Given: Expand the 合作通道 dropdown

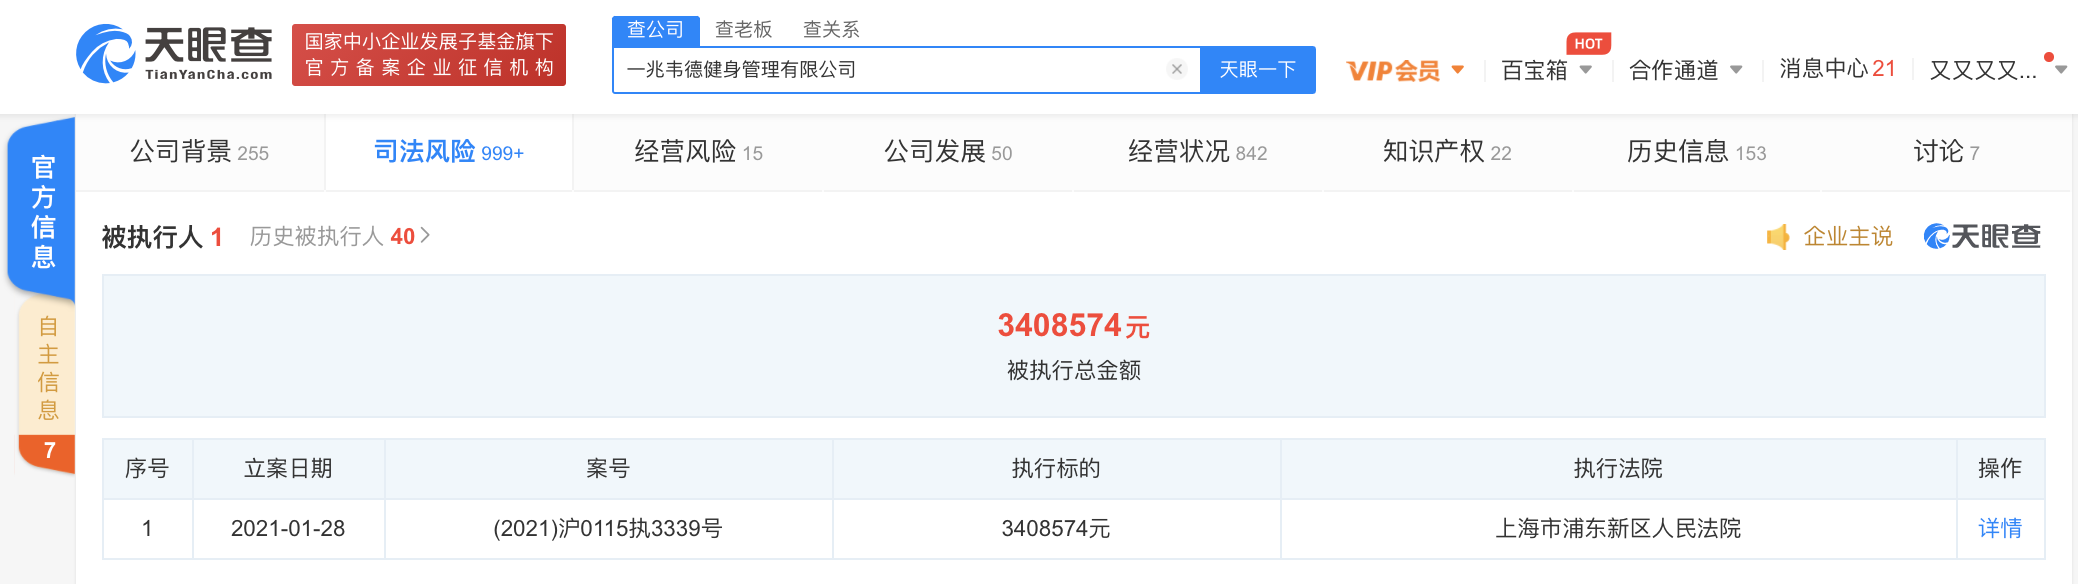Looking at the screenshot, I should pyautogui.click(x=1685, y=70).
